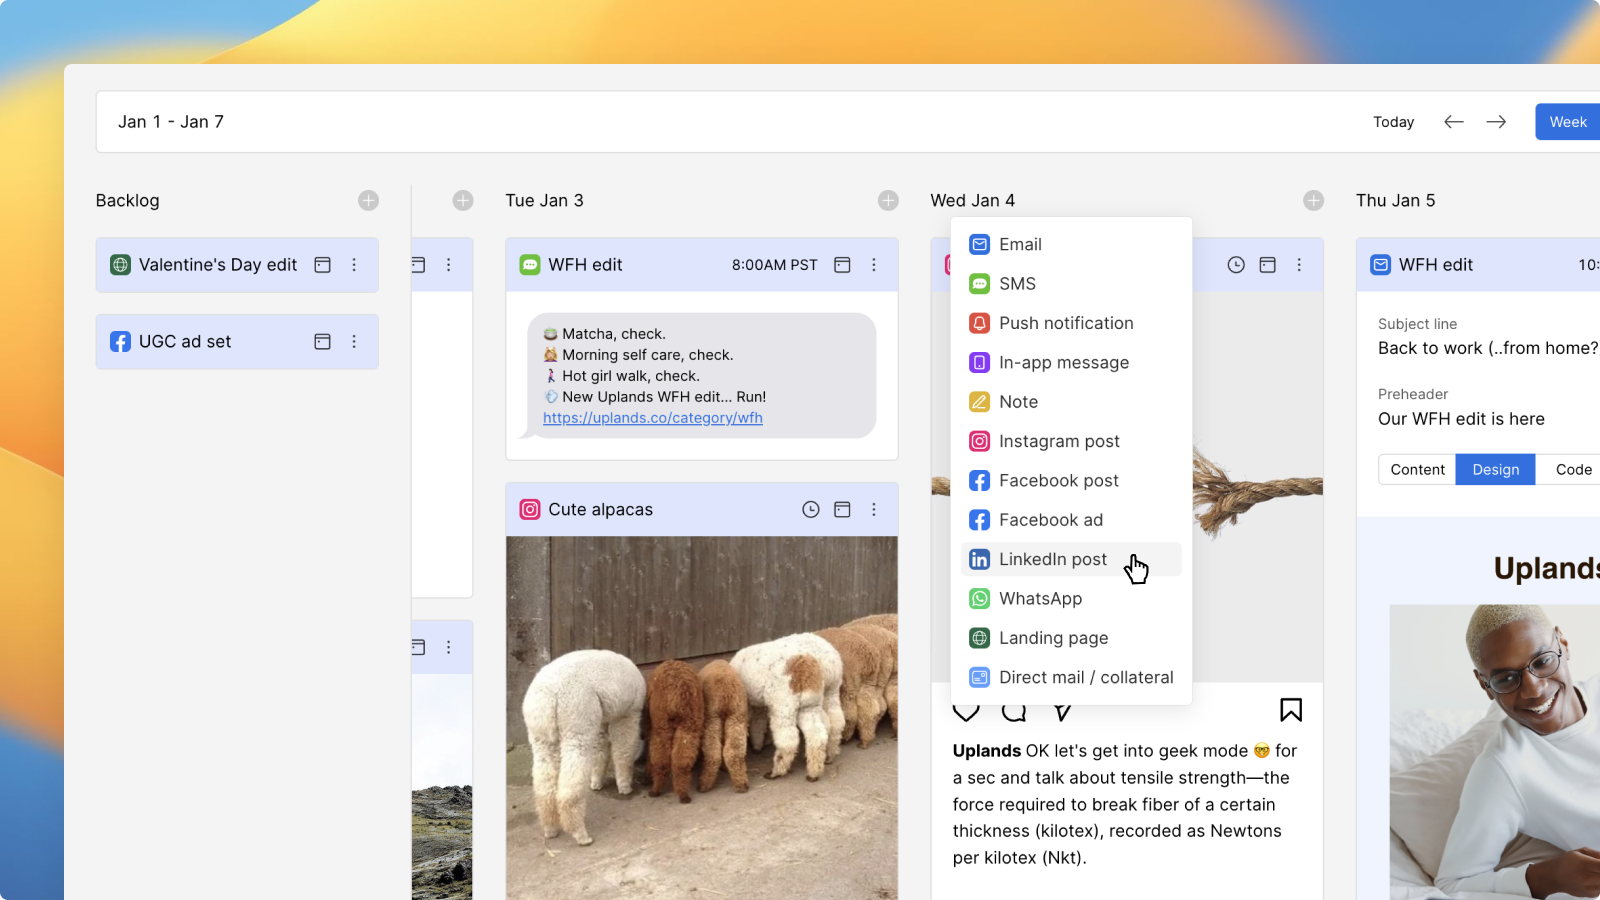Choose Landing page in the menu
The height and width of the screenshot is (900, 1600).
[x=1071, y=638]
